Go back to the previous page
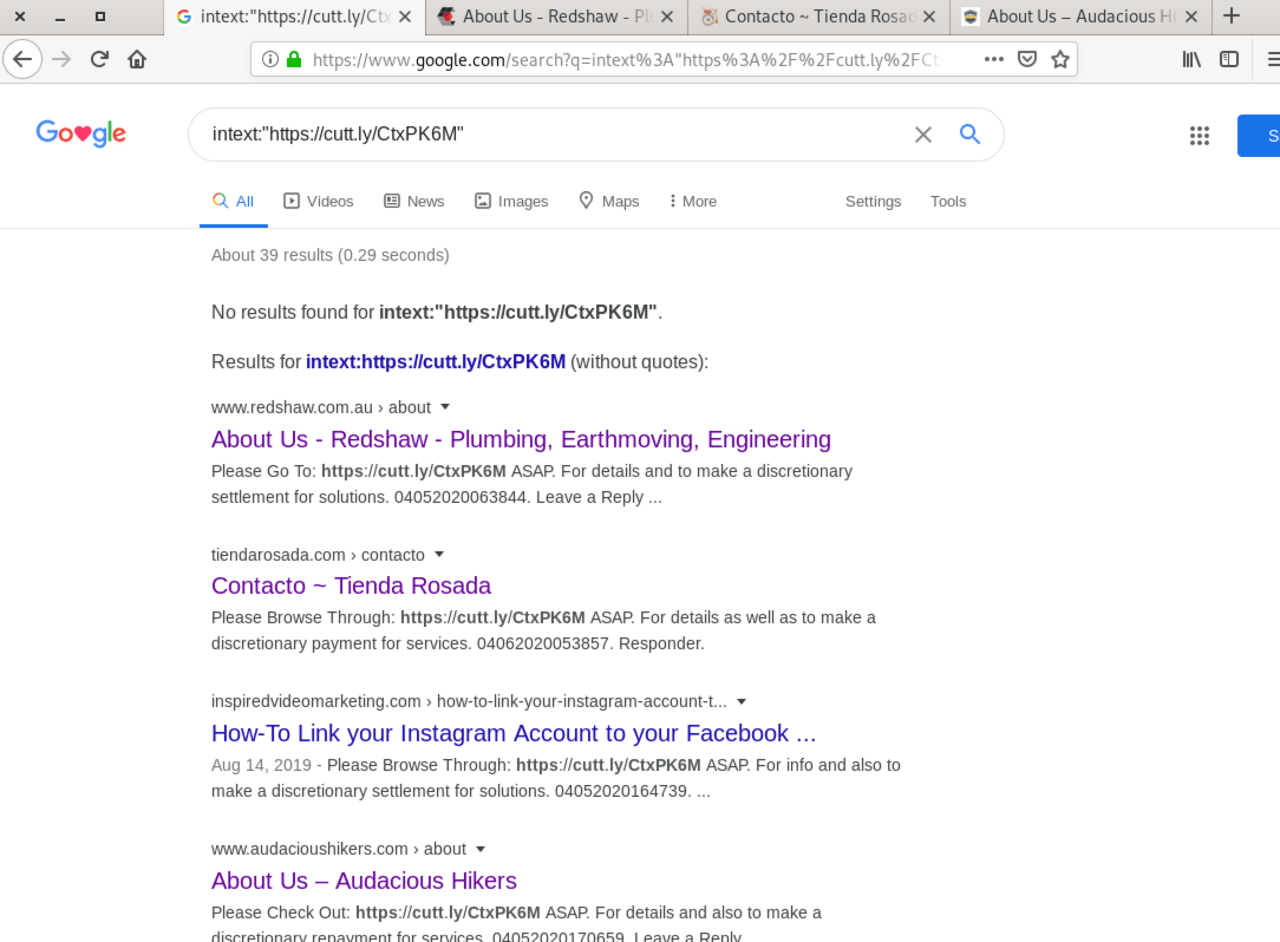 point(22,59)
